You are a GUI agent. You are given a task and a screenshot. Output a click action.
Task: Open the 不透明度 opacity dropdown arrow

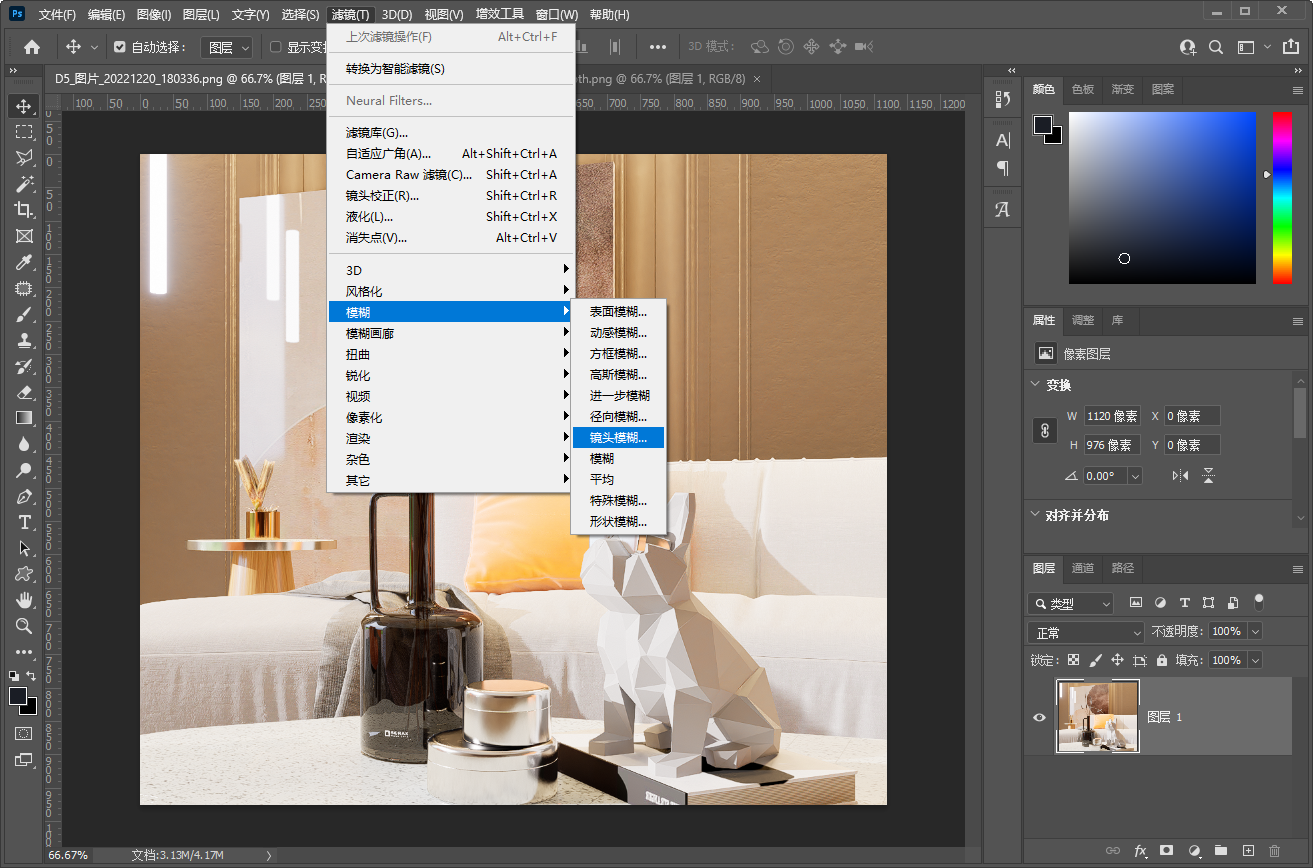pos(1254,632)
